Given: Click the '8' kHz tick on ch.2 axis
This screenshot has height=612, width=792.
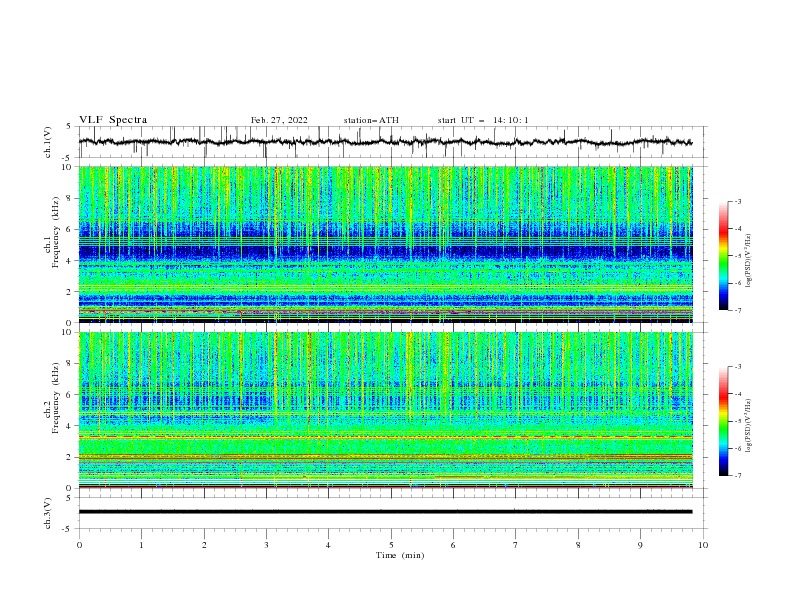Looking at the screenshot, I should coord(71,364).
